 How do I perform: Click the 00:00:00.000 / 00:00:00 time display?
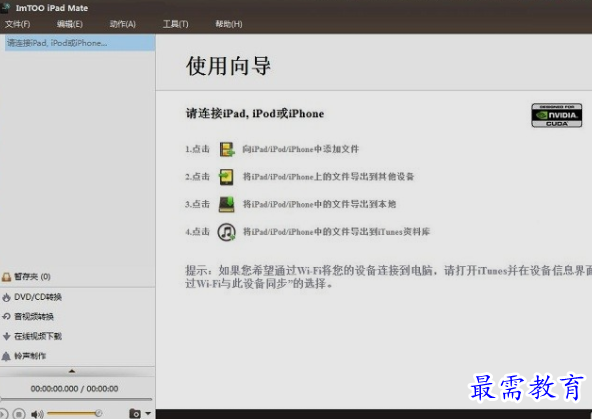[74, 389]
